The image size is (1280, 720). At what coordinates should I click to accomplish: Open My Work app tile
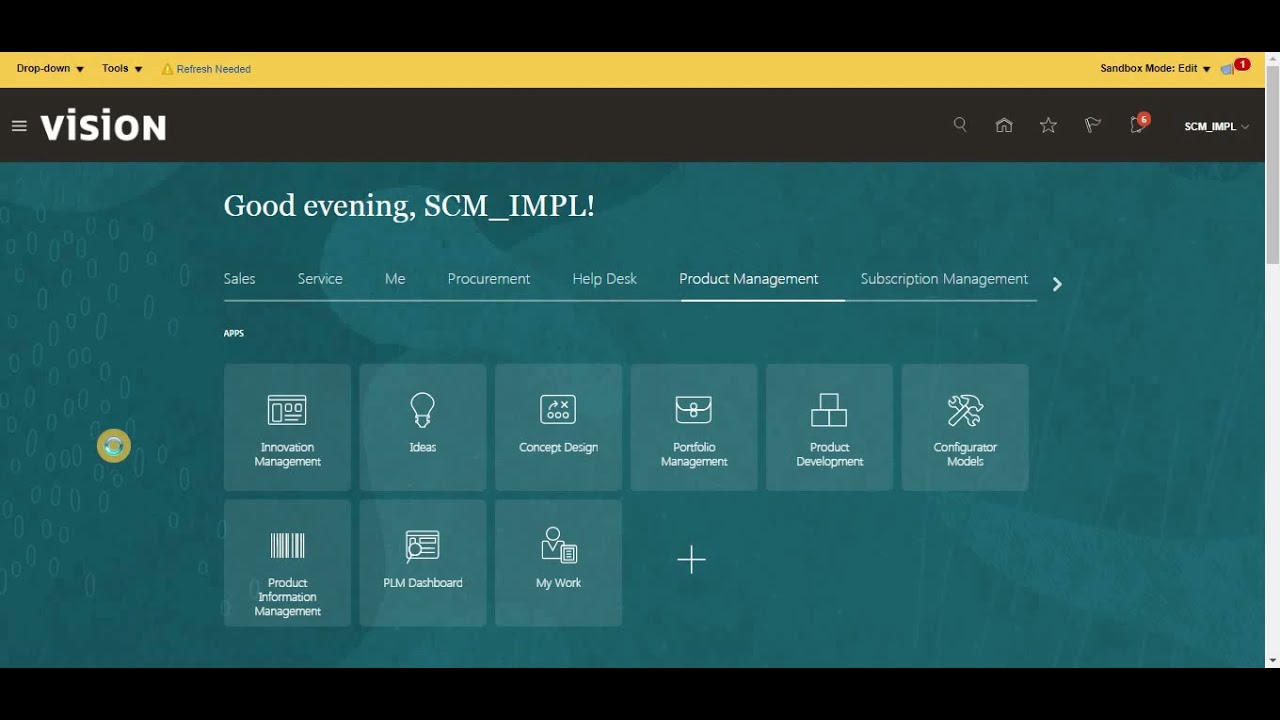[x=558, y=563]
